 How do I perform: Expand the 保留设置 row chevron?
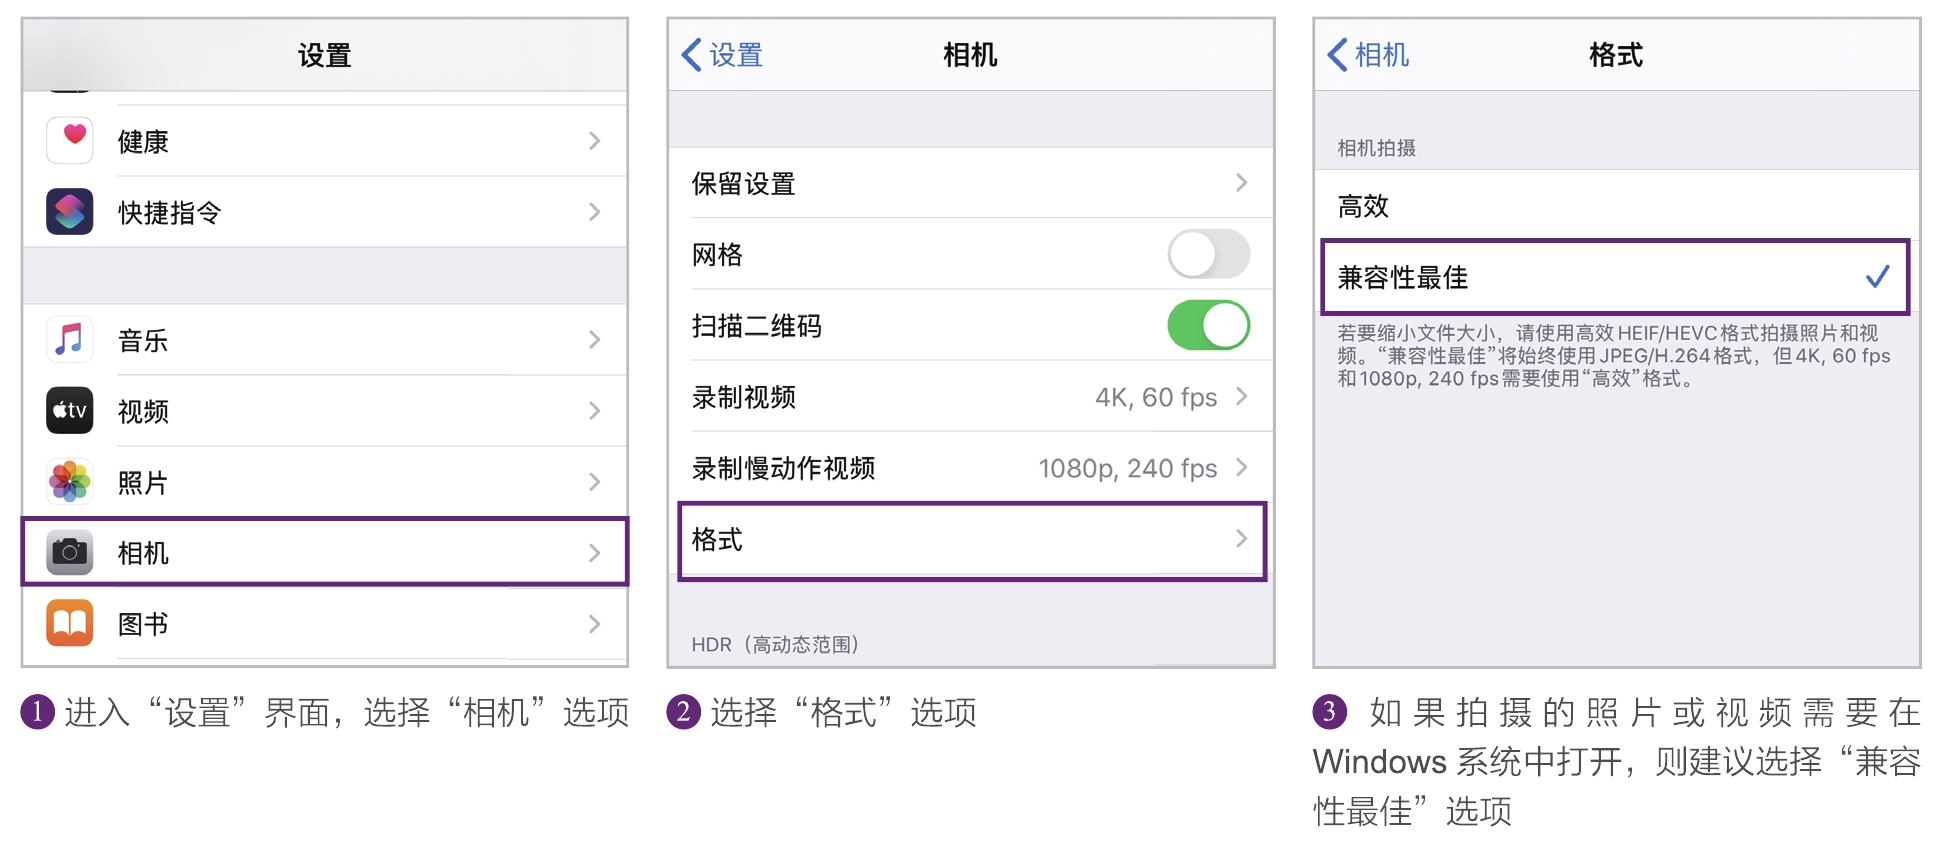1241,183
